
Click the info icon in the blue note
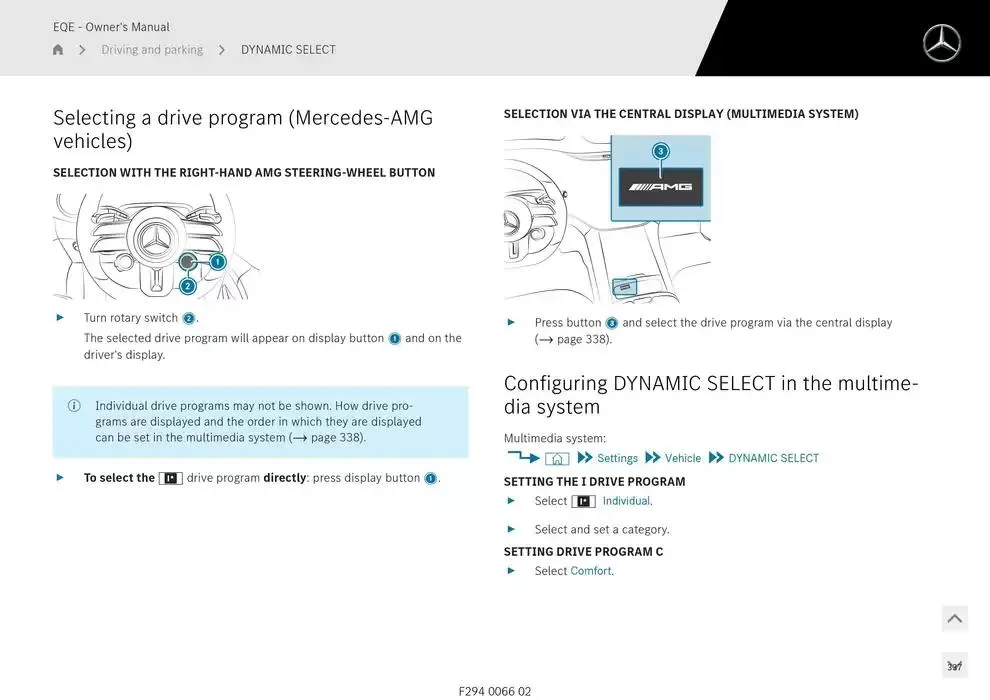tap(74, 406)
